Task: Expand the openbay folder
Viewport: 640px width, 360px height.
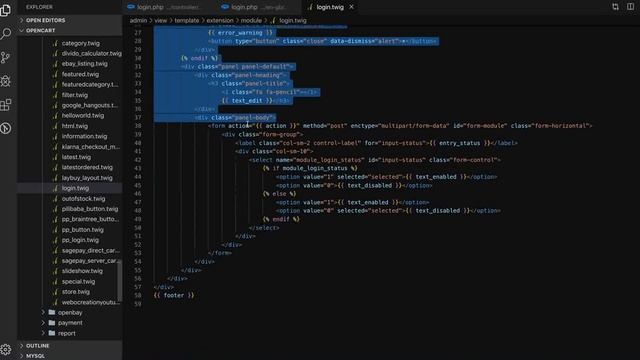Action: tap(70, 313)
